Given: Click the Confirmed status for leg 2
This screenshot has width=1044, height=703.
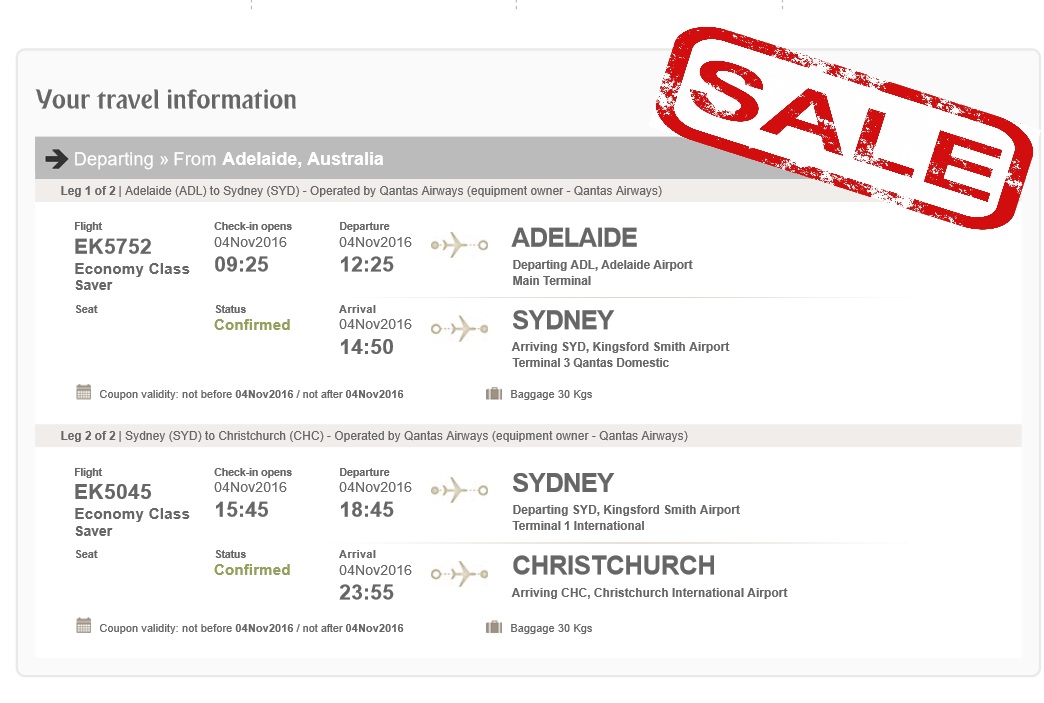Looking at the screenshot, I should (252, 570).
